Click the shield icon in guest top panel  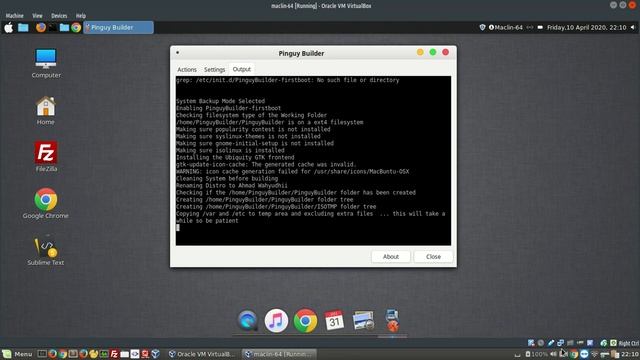click(482, 27)
